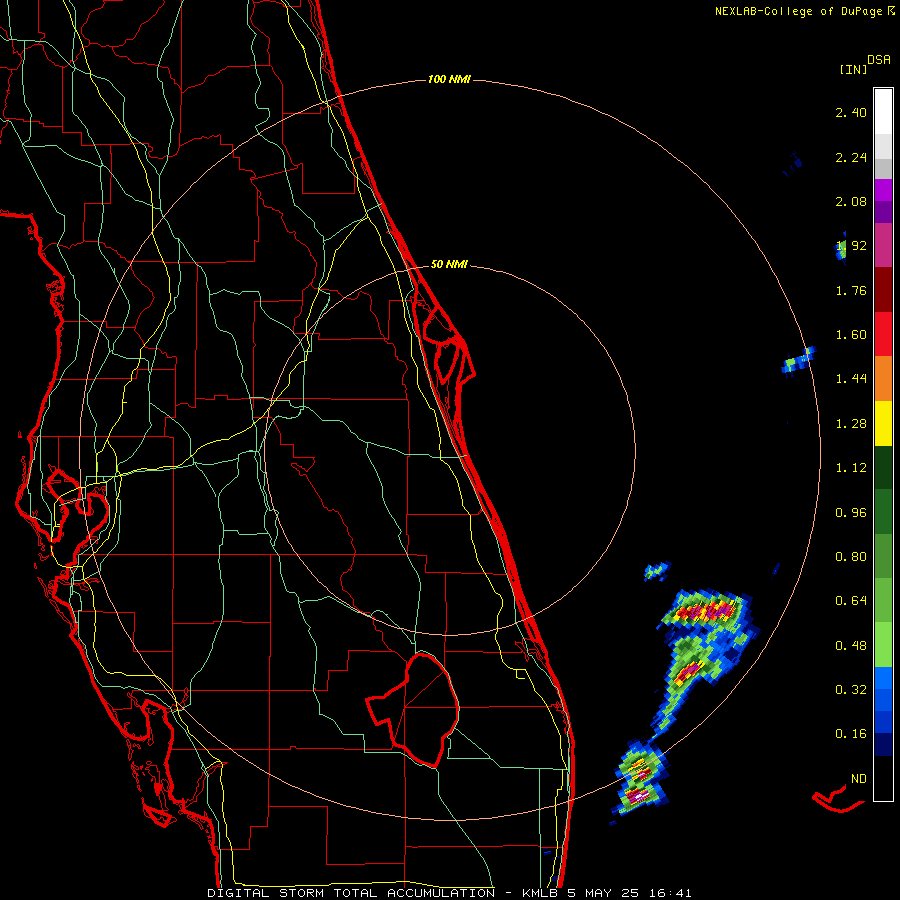Click the 50 NMI range ring label

point(449,264)
